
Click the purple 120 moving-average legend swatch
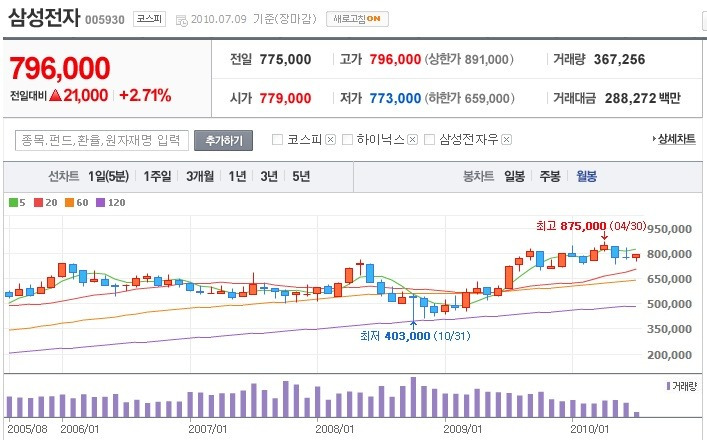click(100, 203)
